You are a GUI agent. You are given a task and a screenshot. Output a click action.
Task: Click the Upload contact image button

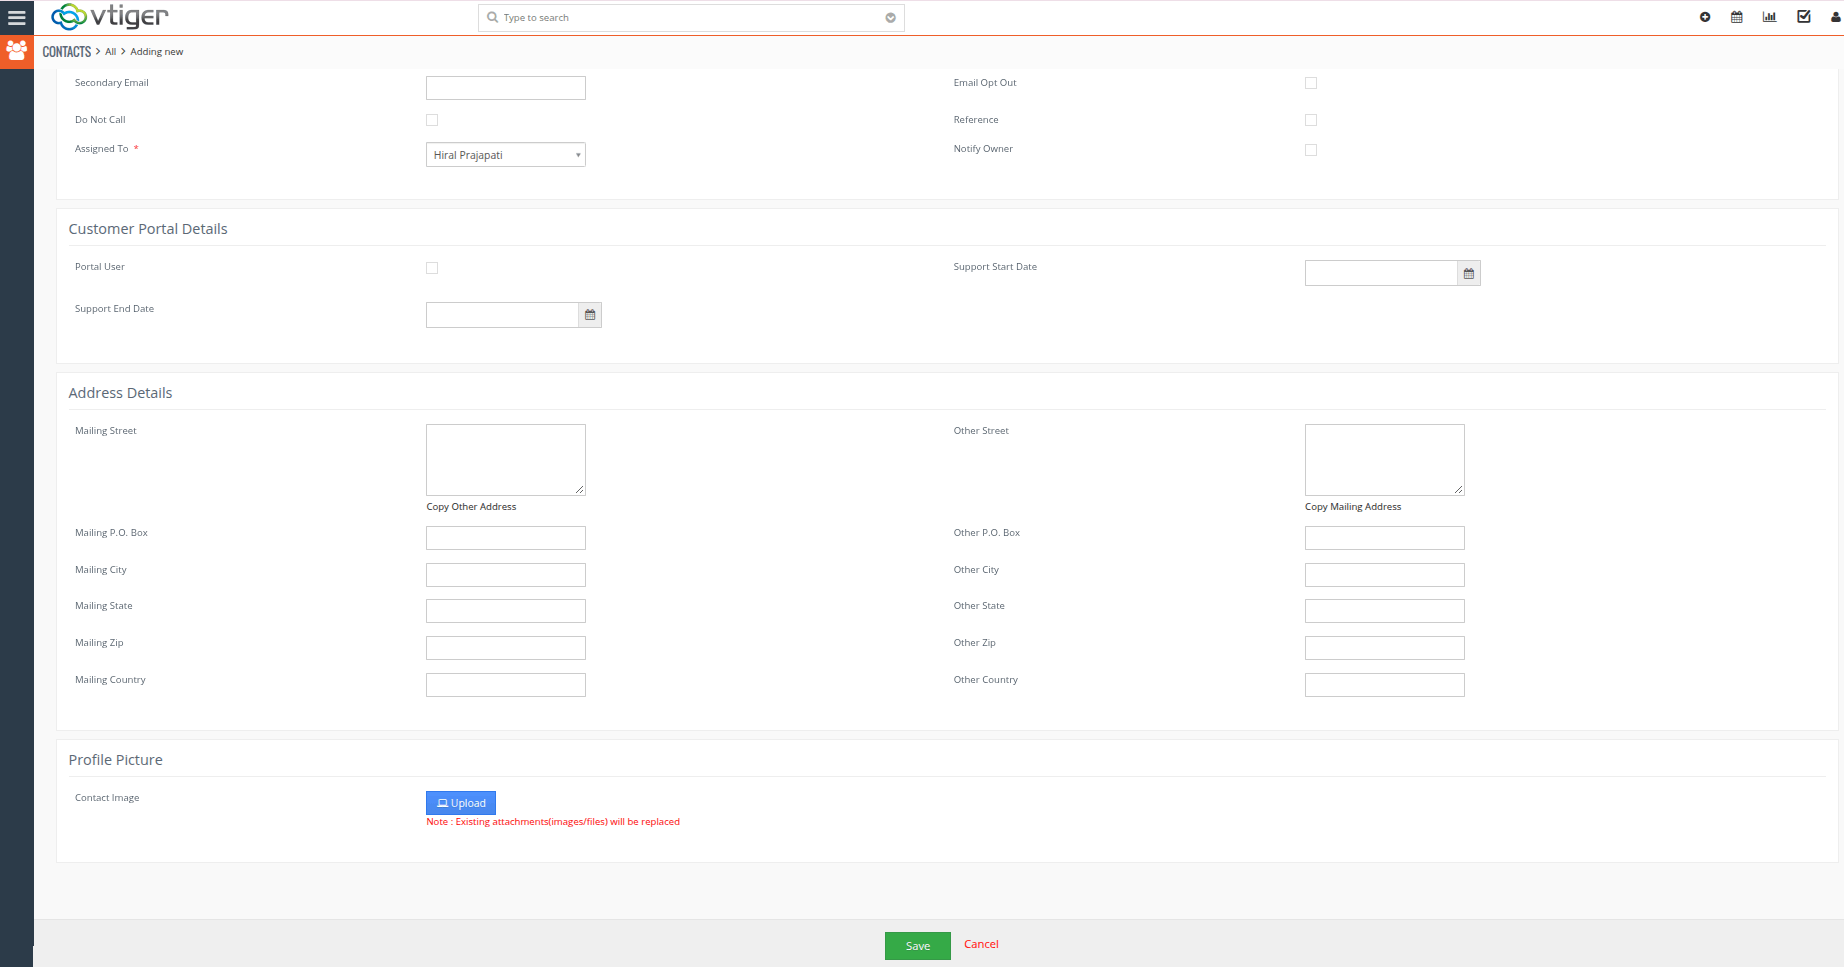pyautogui.click(x=461, y=803)
